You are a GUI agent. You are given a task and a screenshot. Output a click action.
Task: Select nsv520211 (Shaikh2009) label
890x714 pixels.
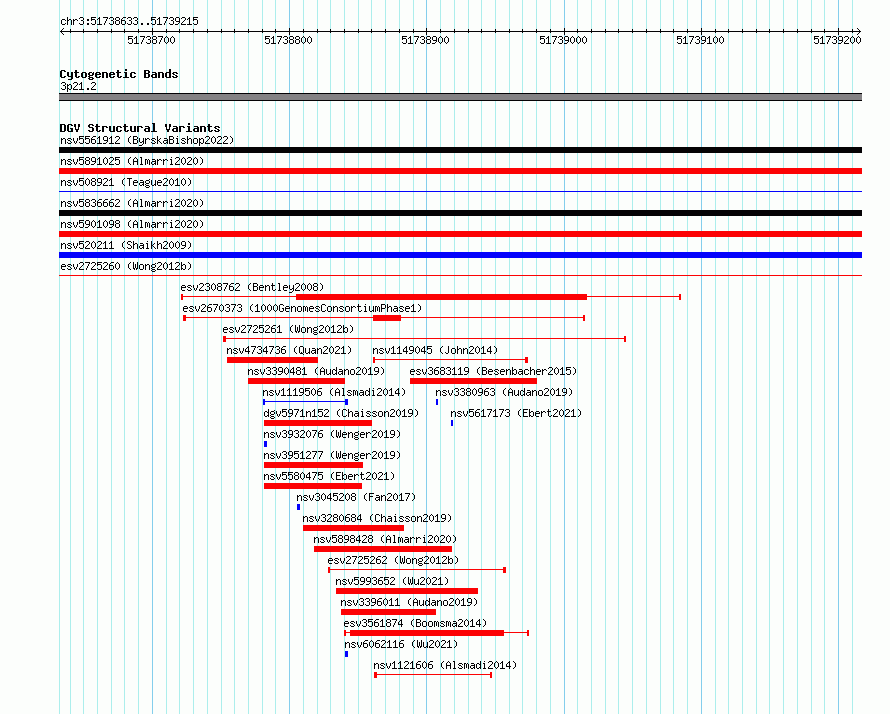pos(126,245)
